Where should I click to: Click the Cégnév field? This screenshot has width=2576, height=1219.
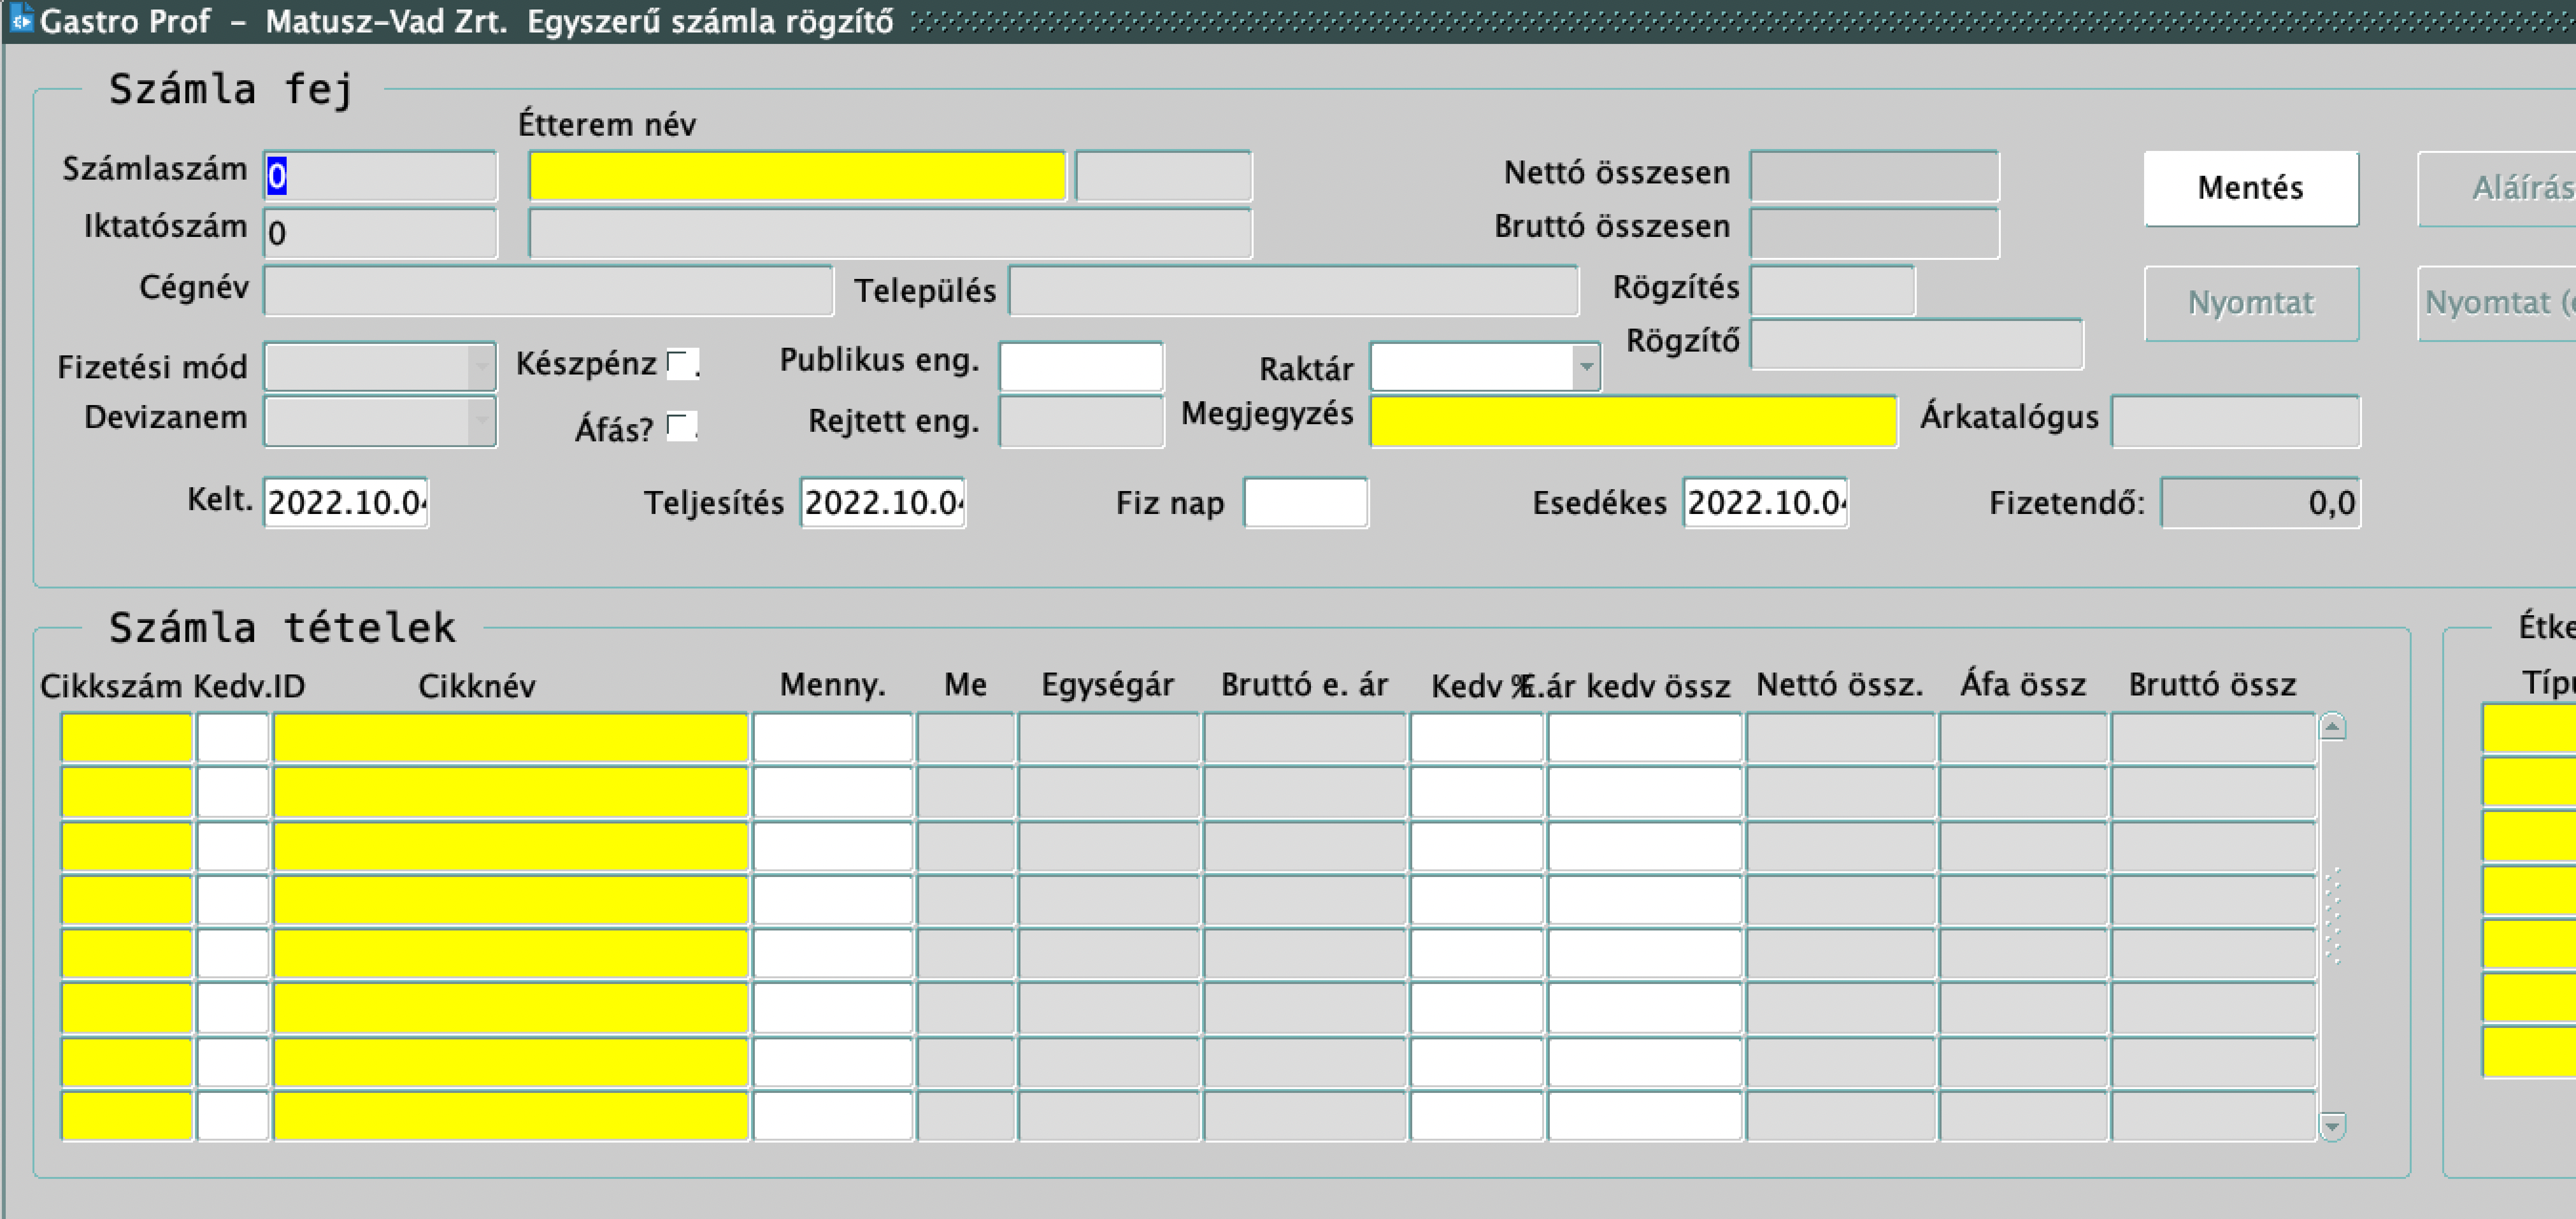548,290
